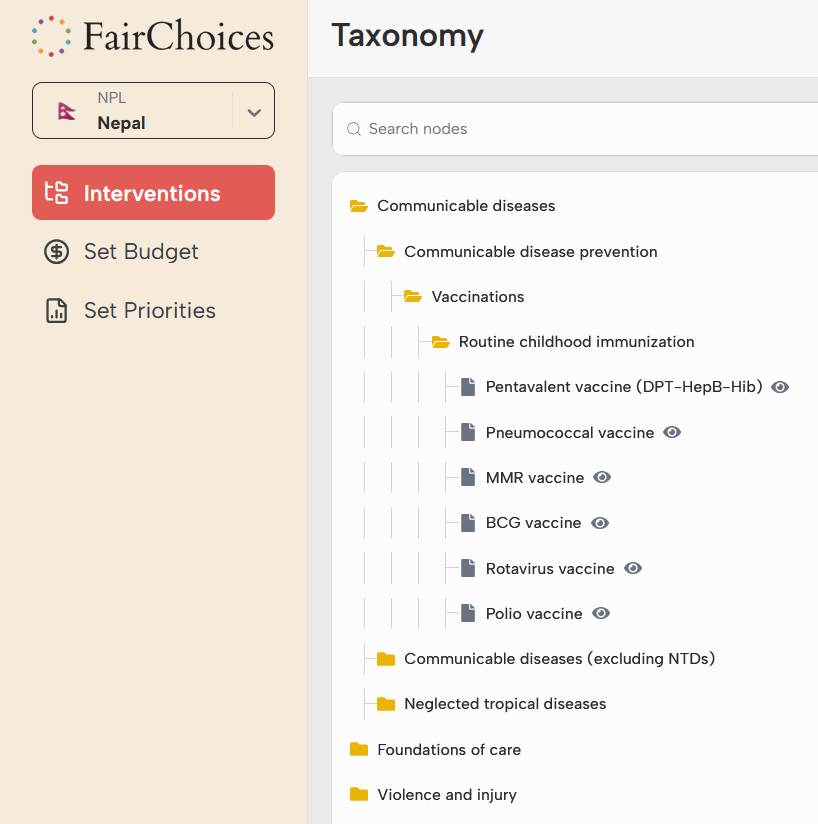
Task: Toggle visibility of MMR vaccine
Action: pos(602,477)
